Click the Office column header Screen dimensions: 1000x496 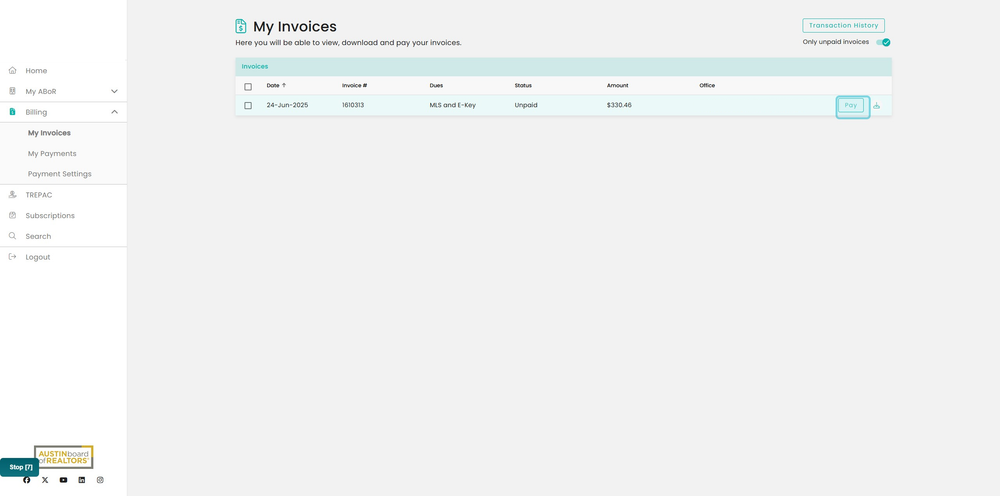point(707,85)
